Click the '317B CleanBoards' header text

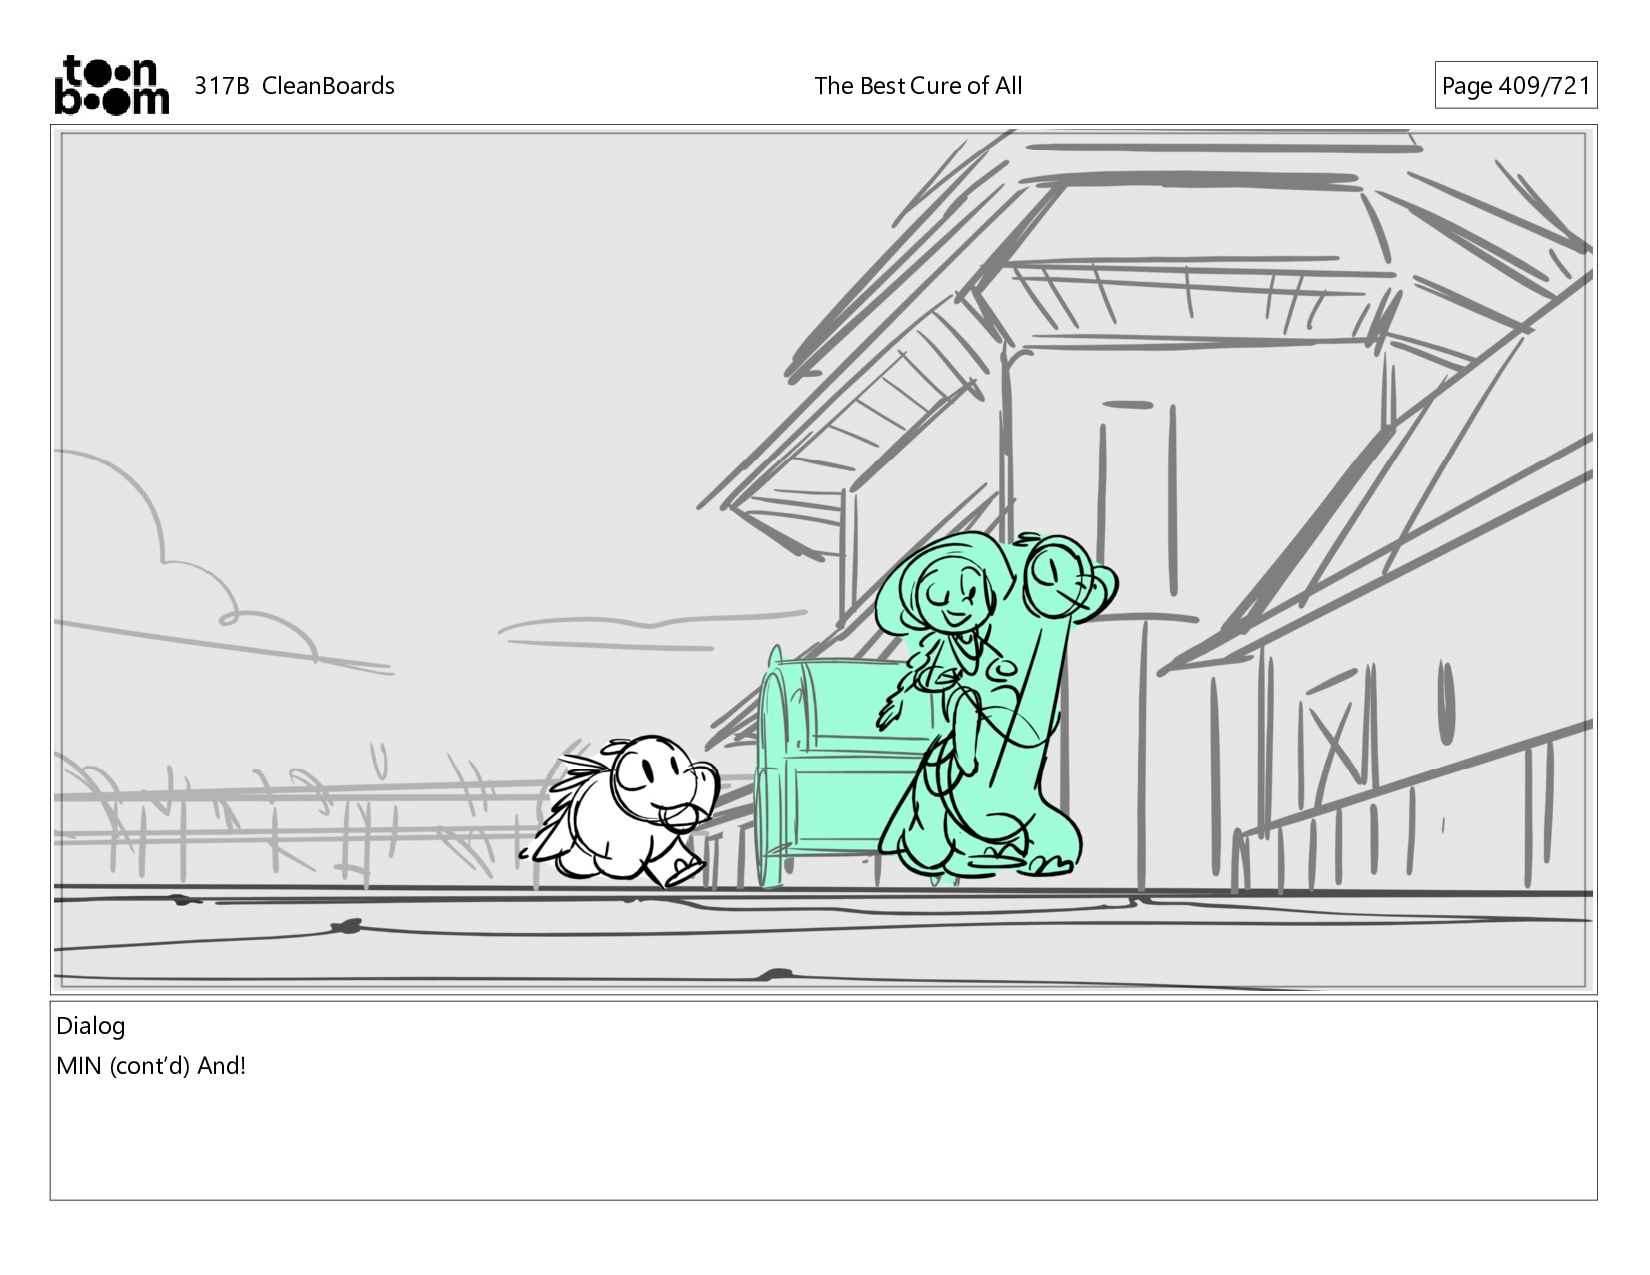[x=294, y=86]
